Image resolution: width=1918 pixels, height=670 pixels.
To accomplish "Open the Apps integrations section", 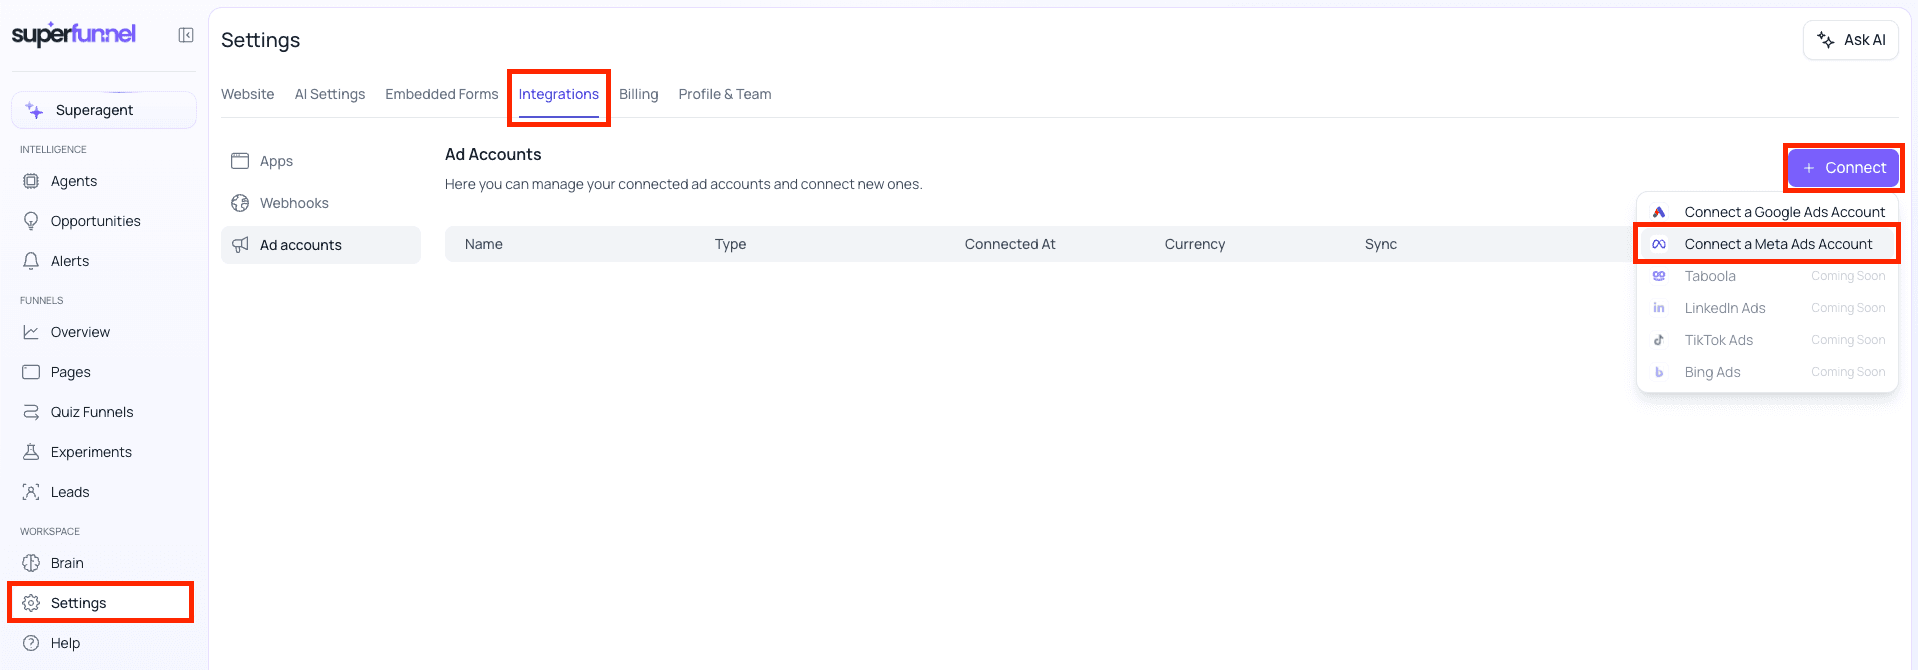I will (x=321, y=161).
